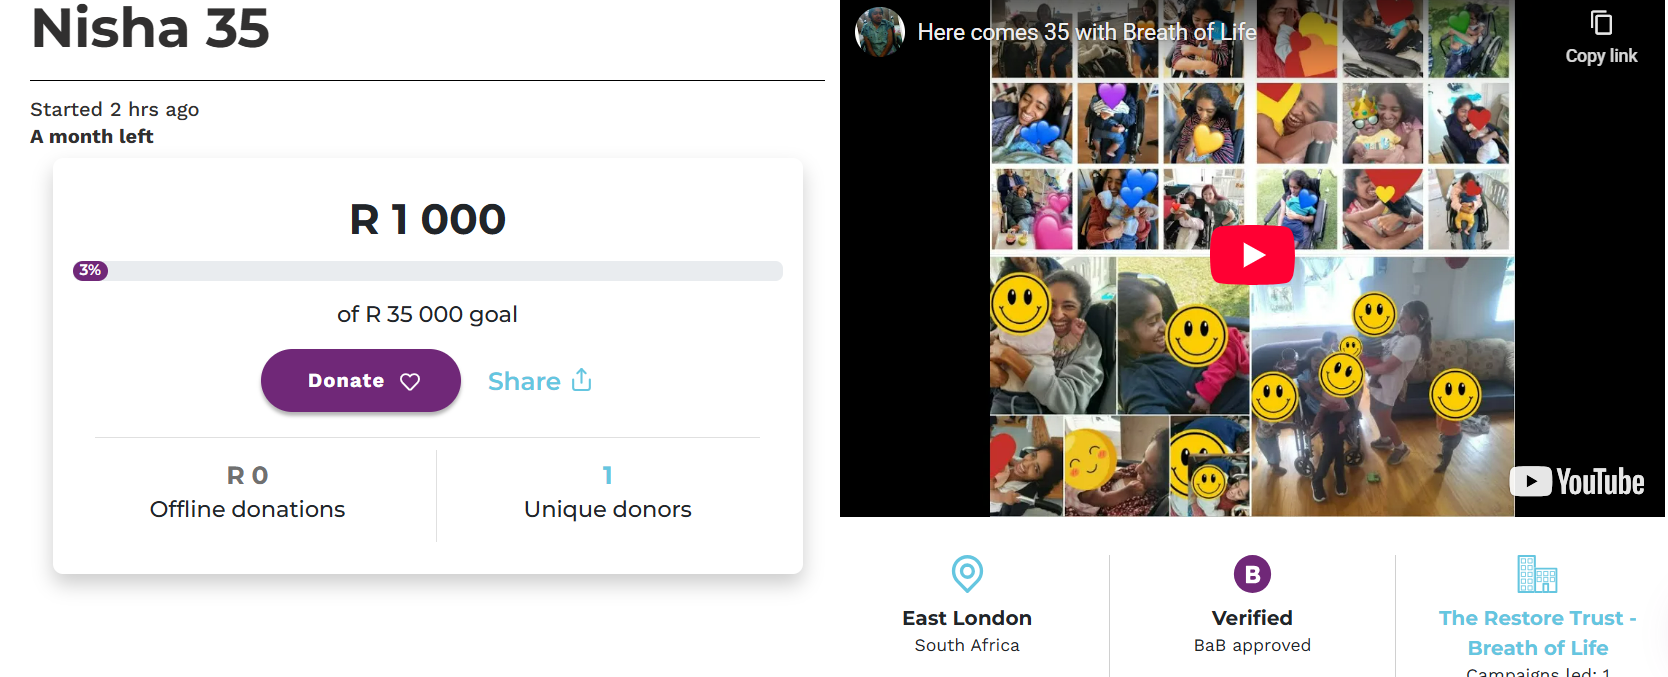Click the 3% progress badge
1668x677 pixels.
point(90,270)
